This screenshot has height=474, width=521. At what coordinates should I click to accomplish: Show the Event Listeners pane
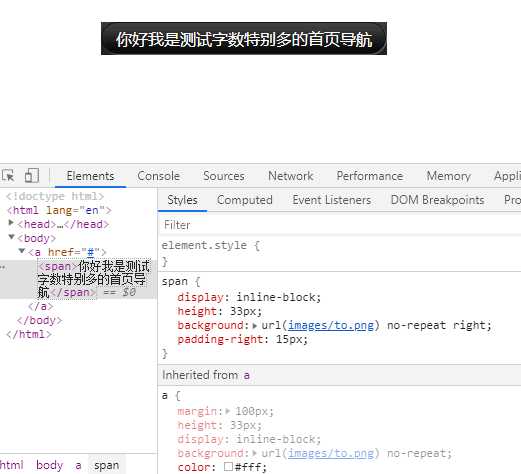[x=332, y=200]
